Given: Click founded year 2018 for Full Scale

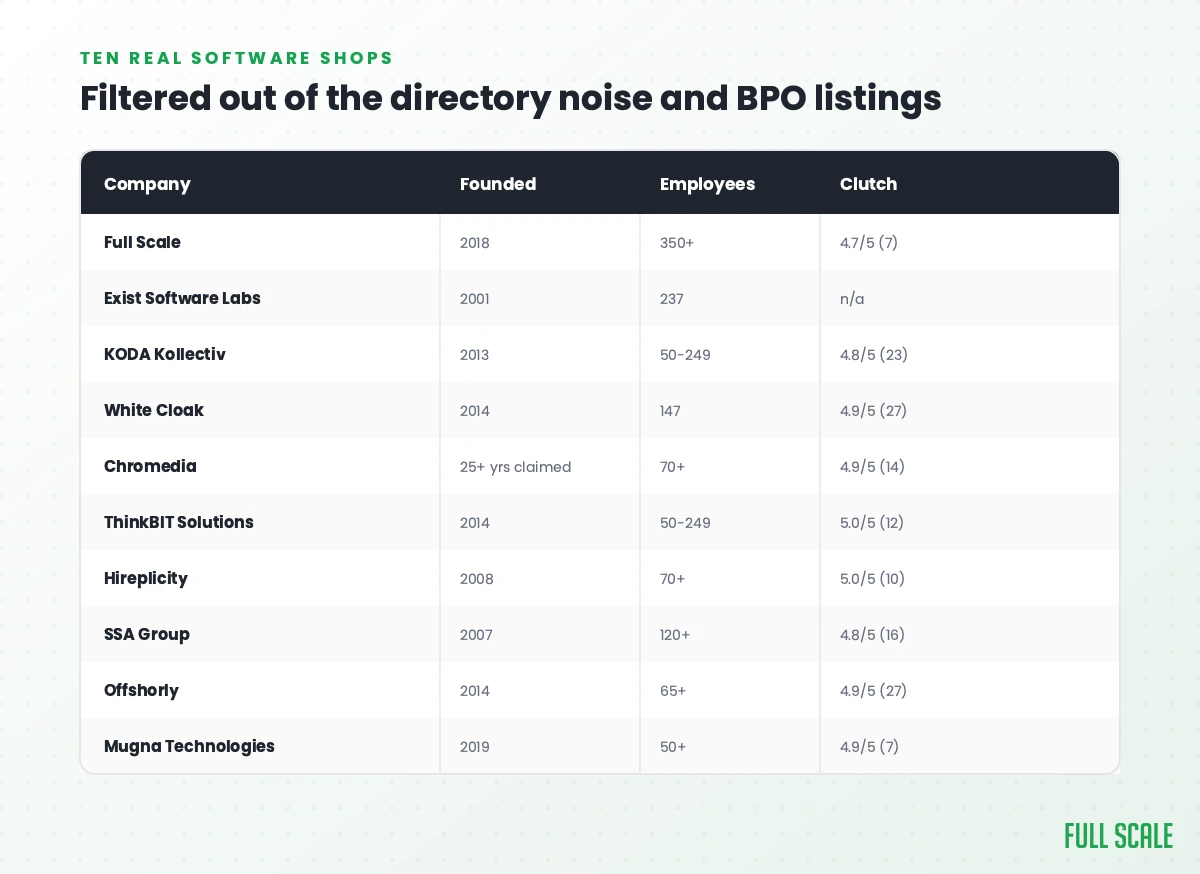Looking at the screenshot, I should [x=475, y=242].
